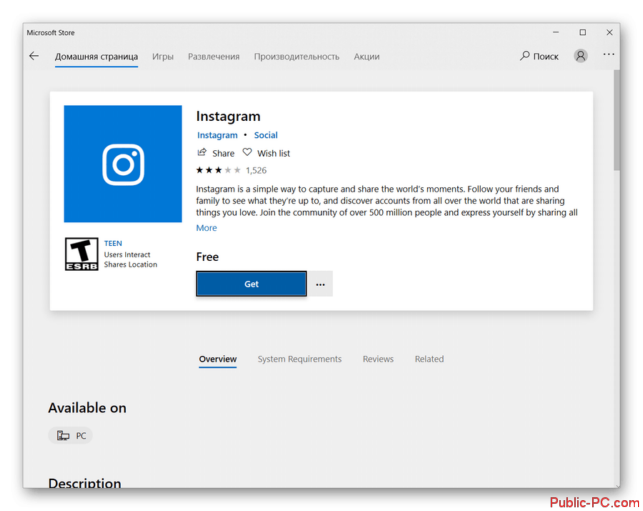
Task: Switch to the Игры tab
Action: point(163,57)
